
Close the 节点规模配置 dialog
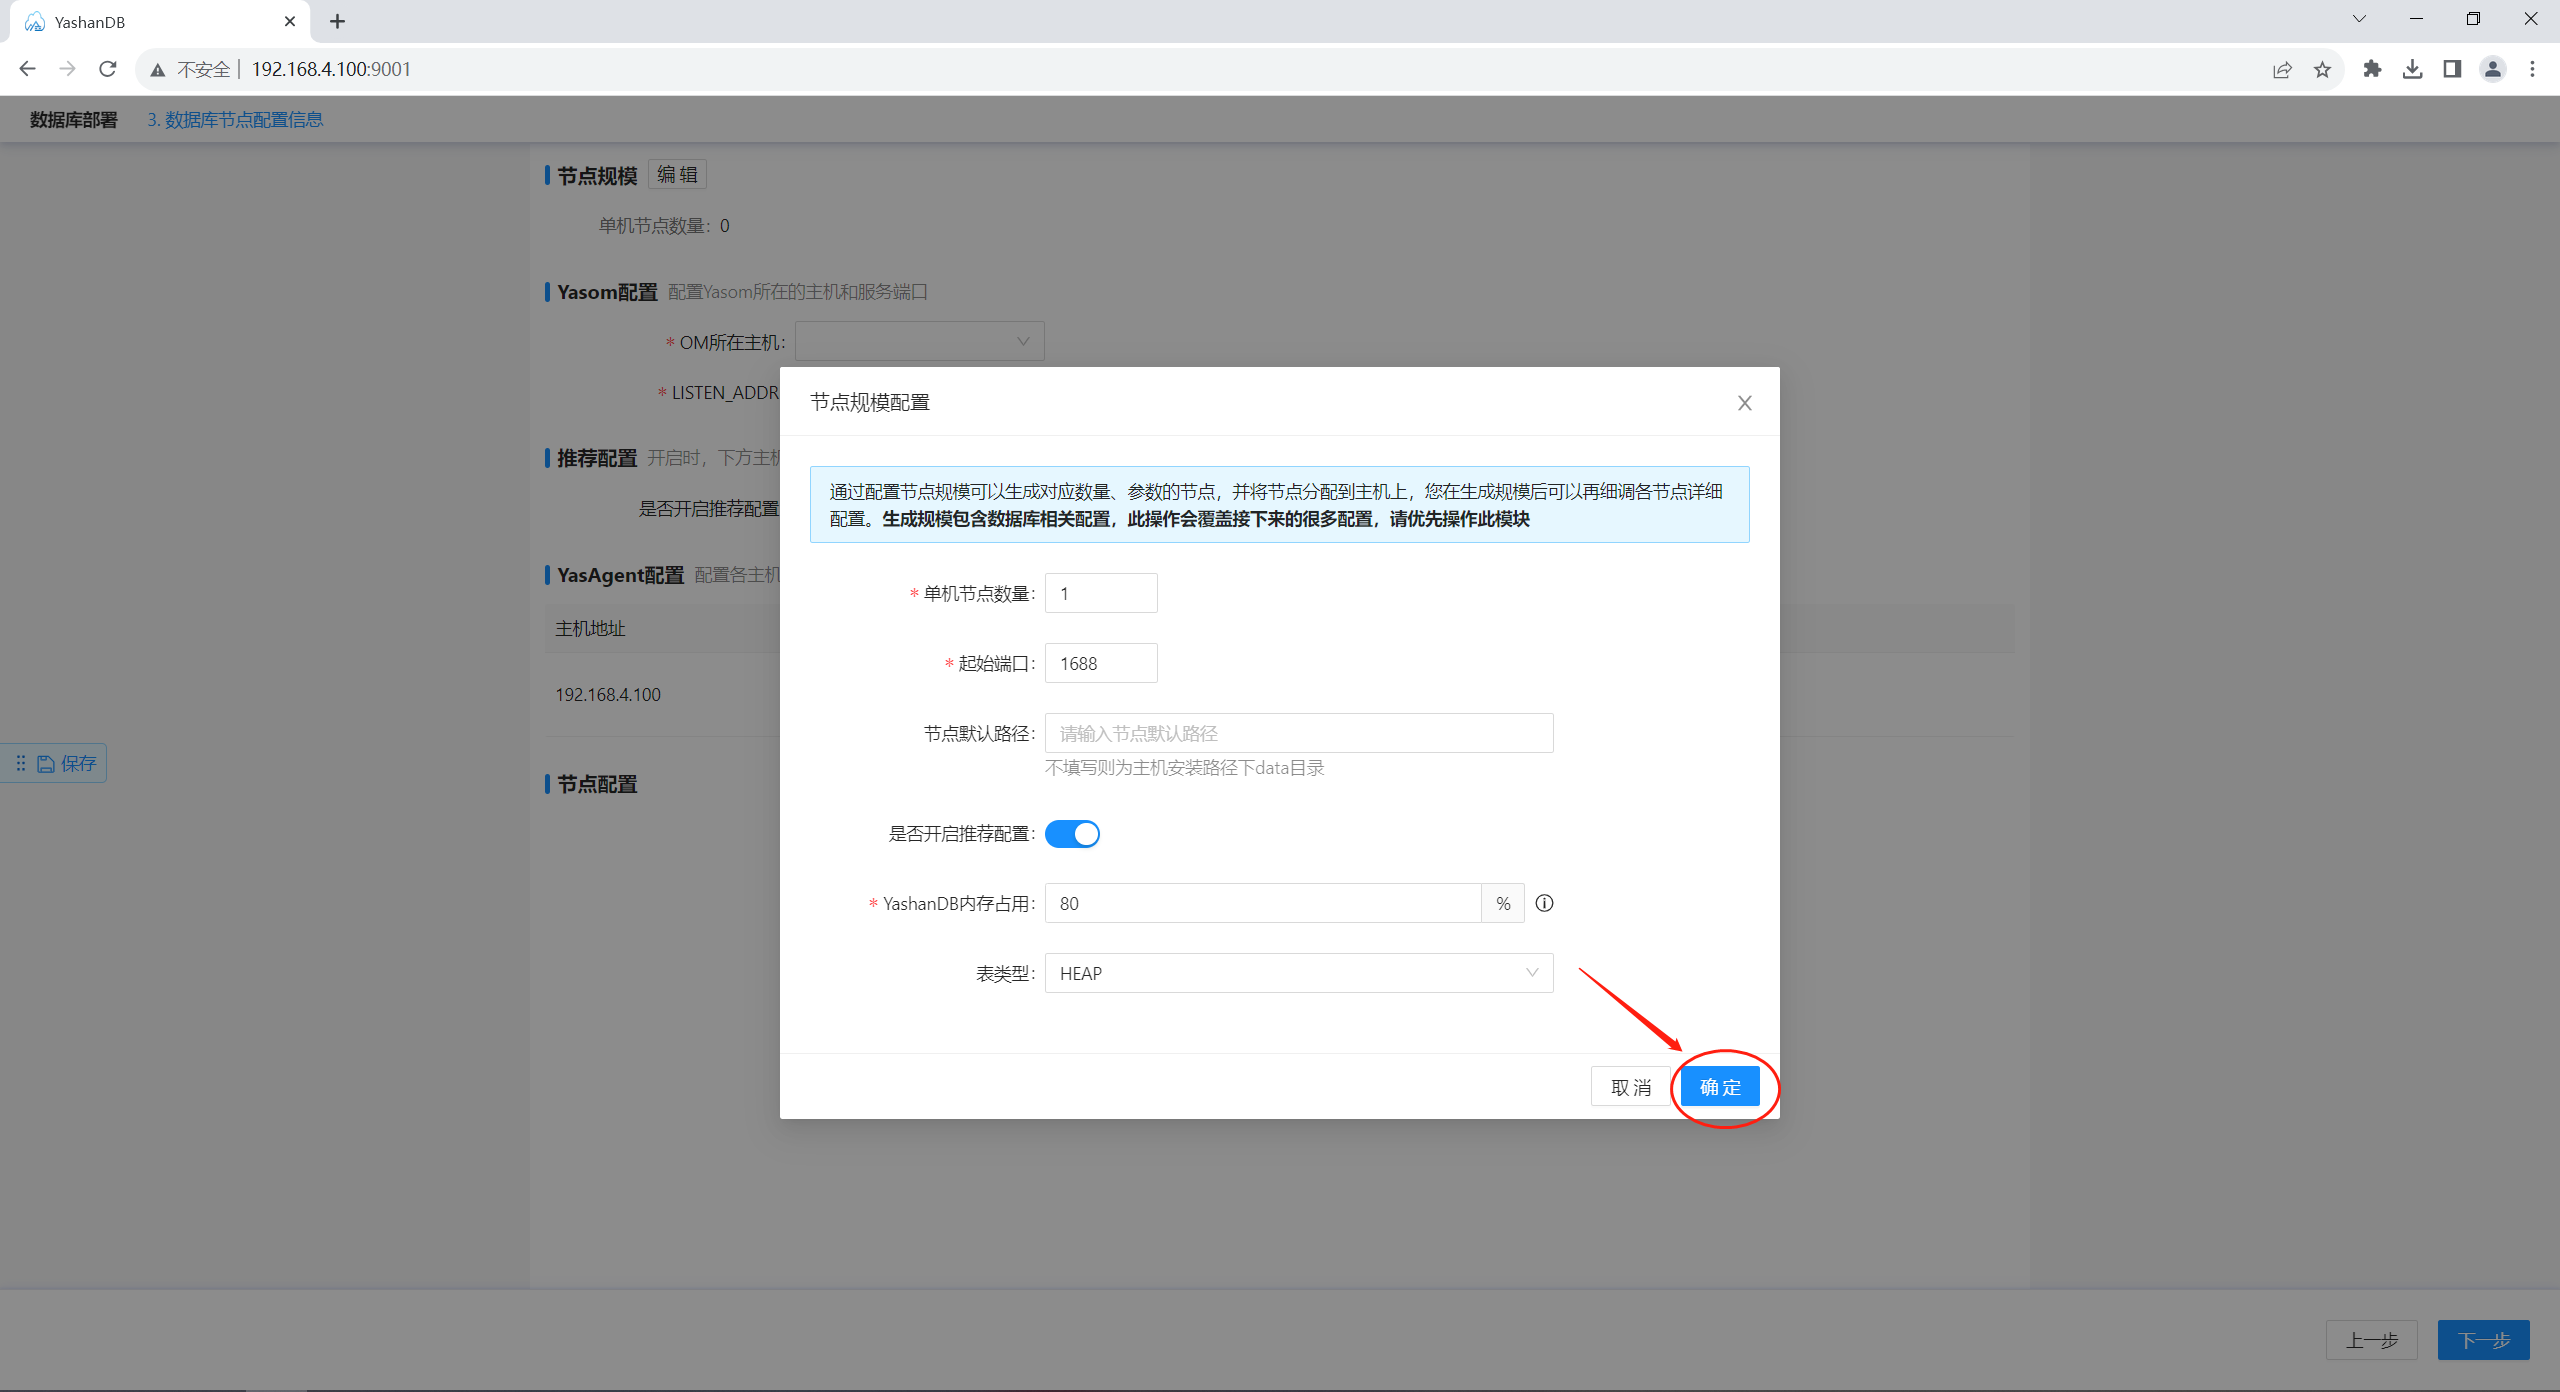(1744, 403)
